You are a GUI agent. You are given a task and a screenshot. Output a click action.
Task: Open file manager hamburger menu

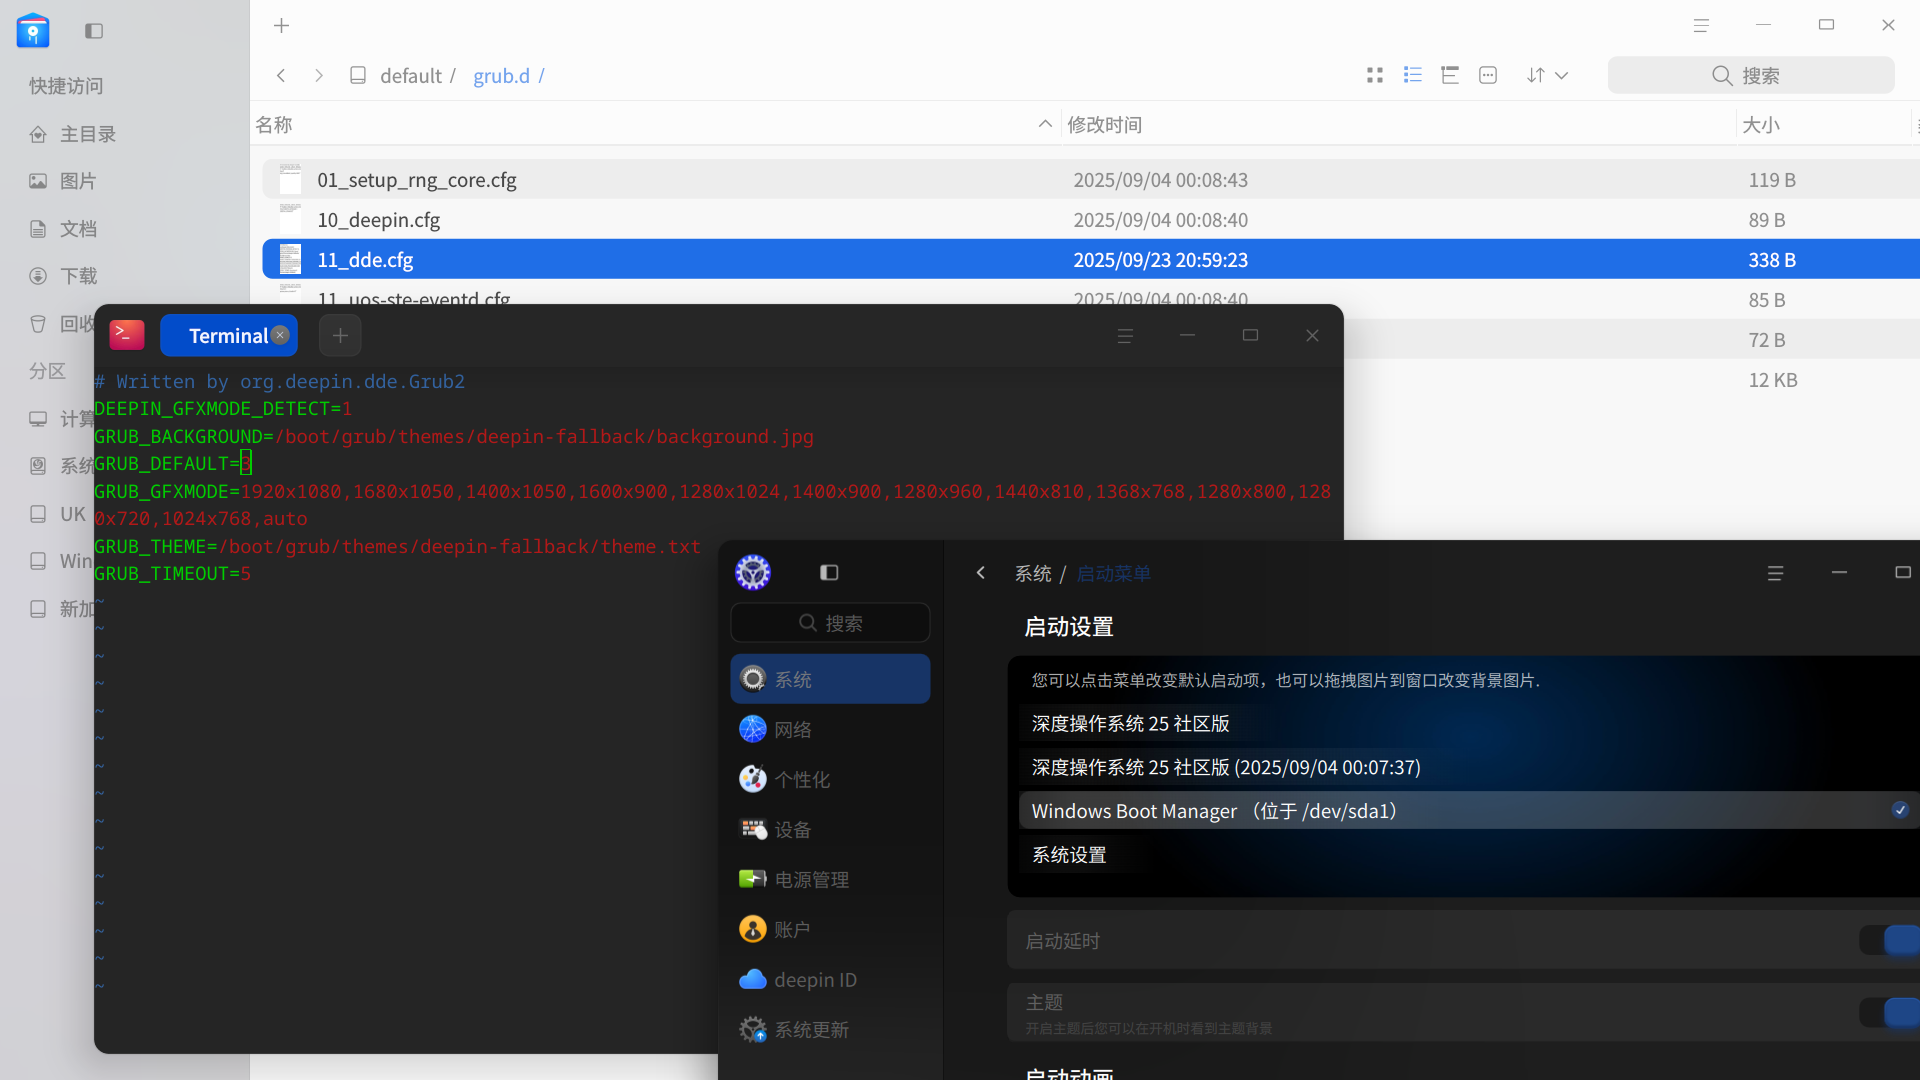pyautogui.click(x=1701, y=26)
